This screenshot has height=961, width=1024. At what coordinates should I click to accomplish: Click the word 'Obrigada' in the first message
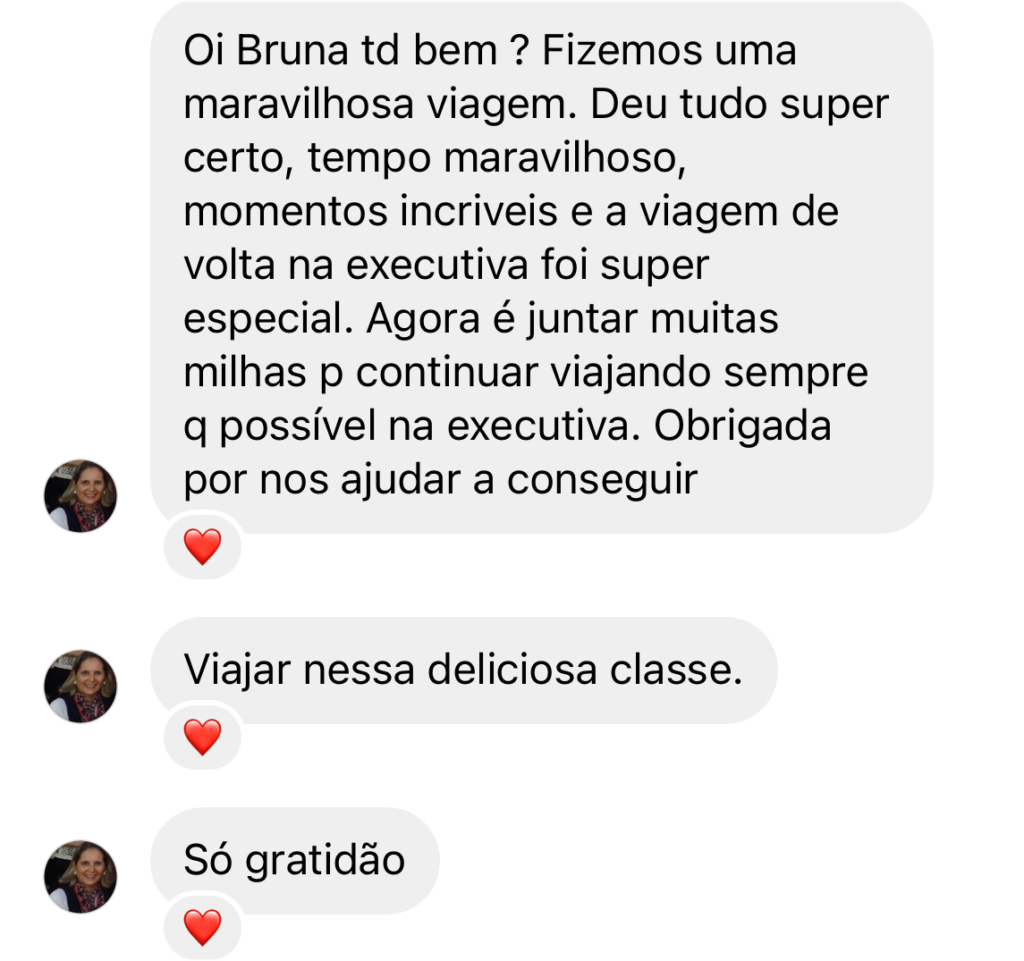[743, 426]
